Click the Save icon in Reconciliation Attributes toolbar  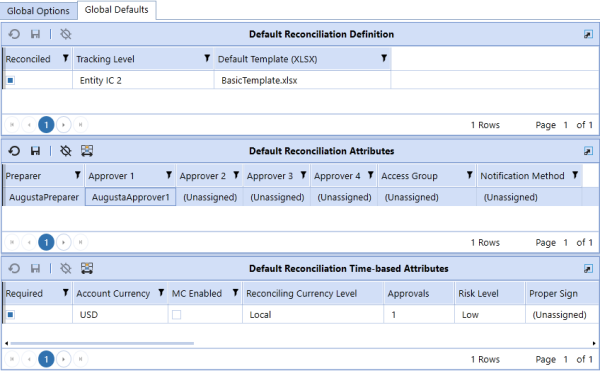pos(35,151)
